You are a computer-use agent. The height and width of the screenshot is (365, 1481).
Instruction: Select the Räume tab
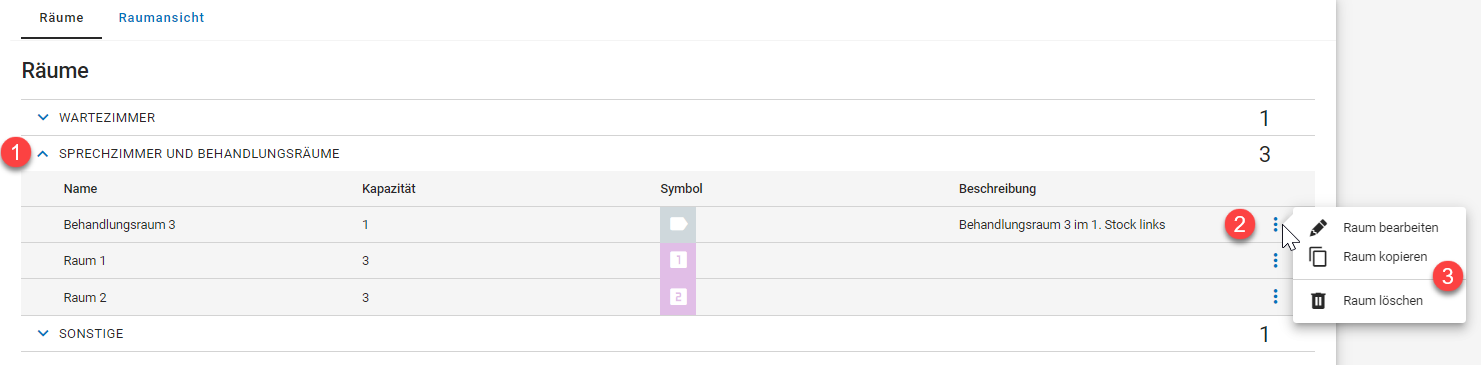pyautogui.click(x=61, y=18)
